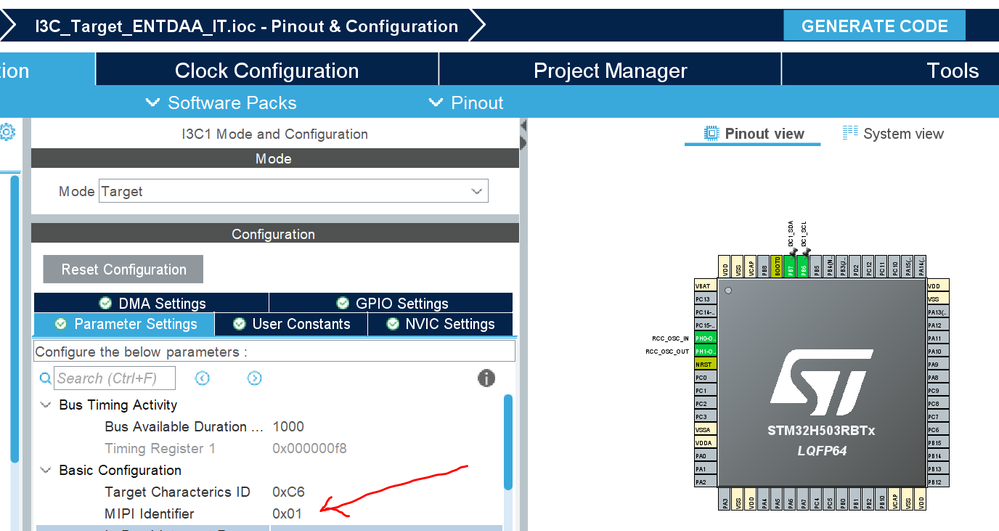The height and width of the screenshot is (531, 999).
Task: Click the left sidebar vertical scrollbar
Action: click(x=15, y=319)
